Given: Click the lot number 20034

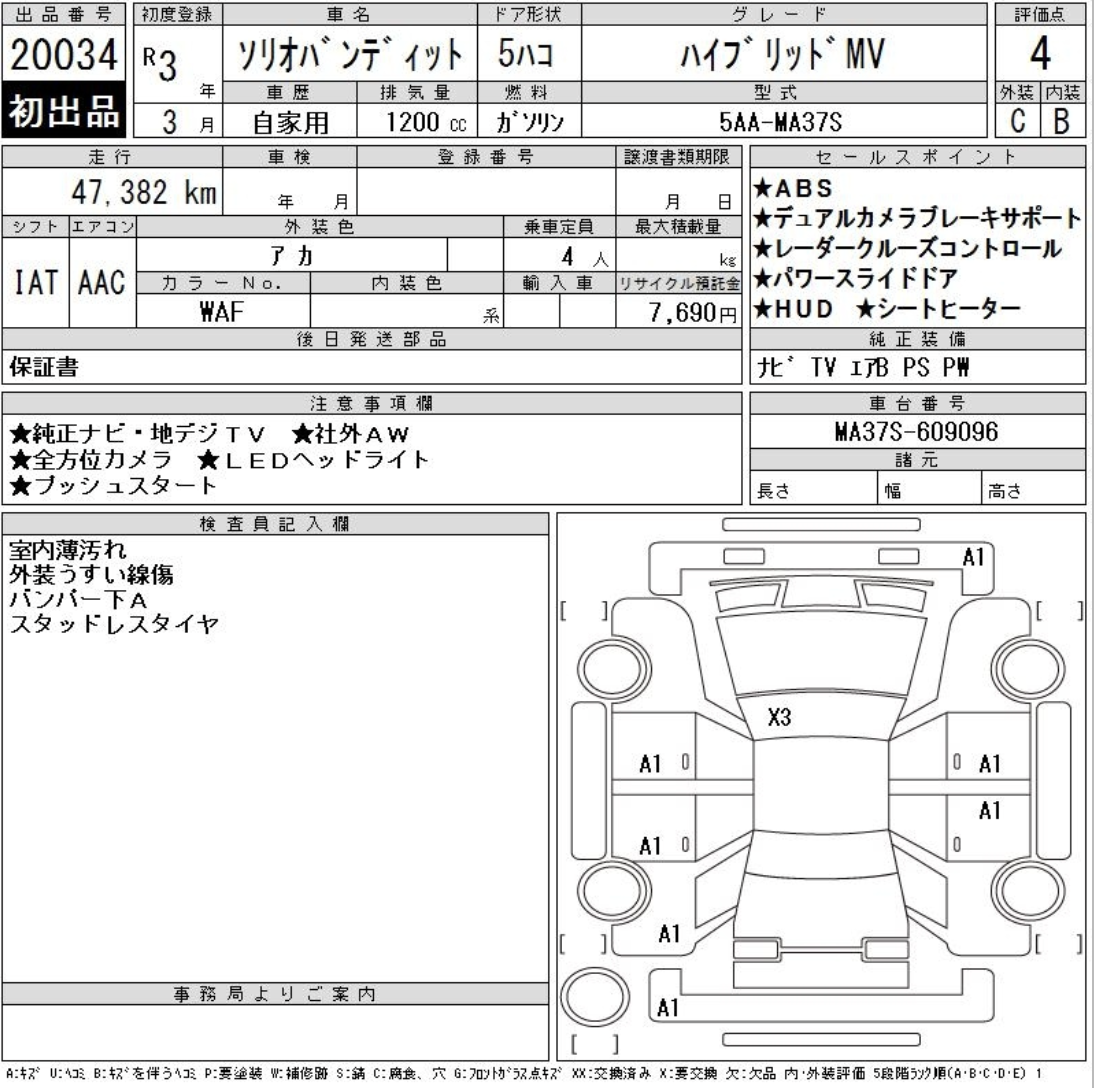Looking at the screenshot, I should coord(63,54).
